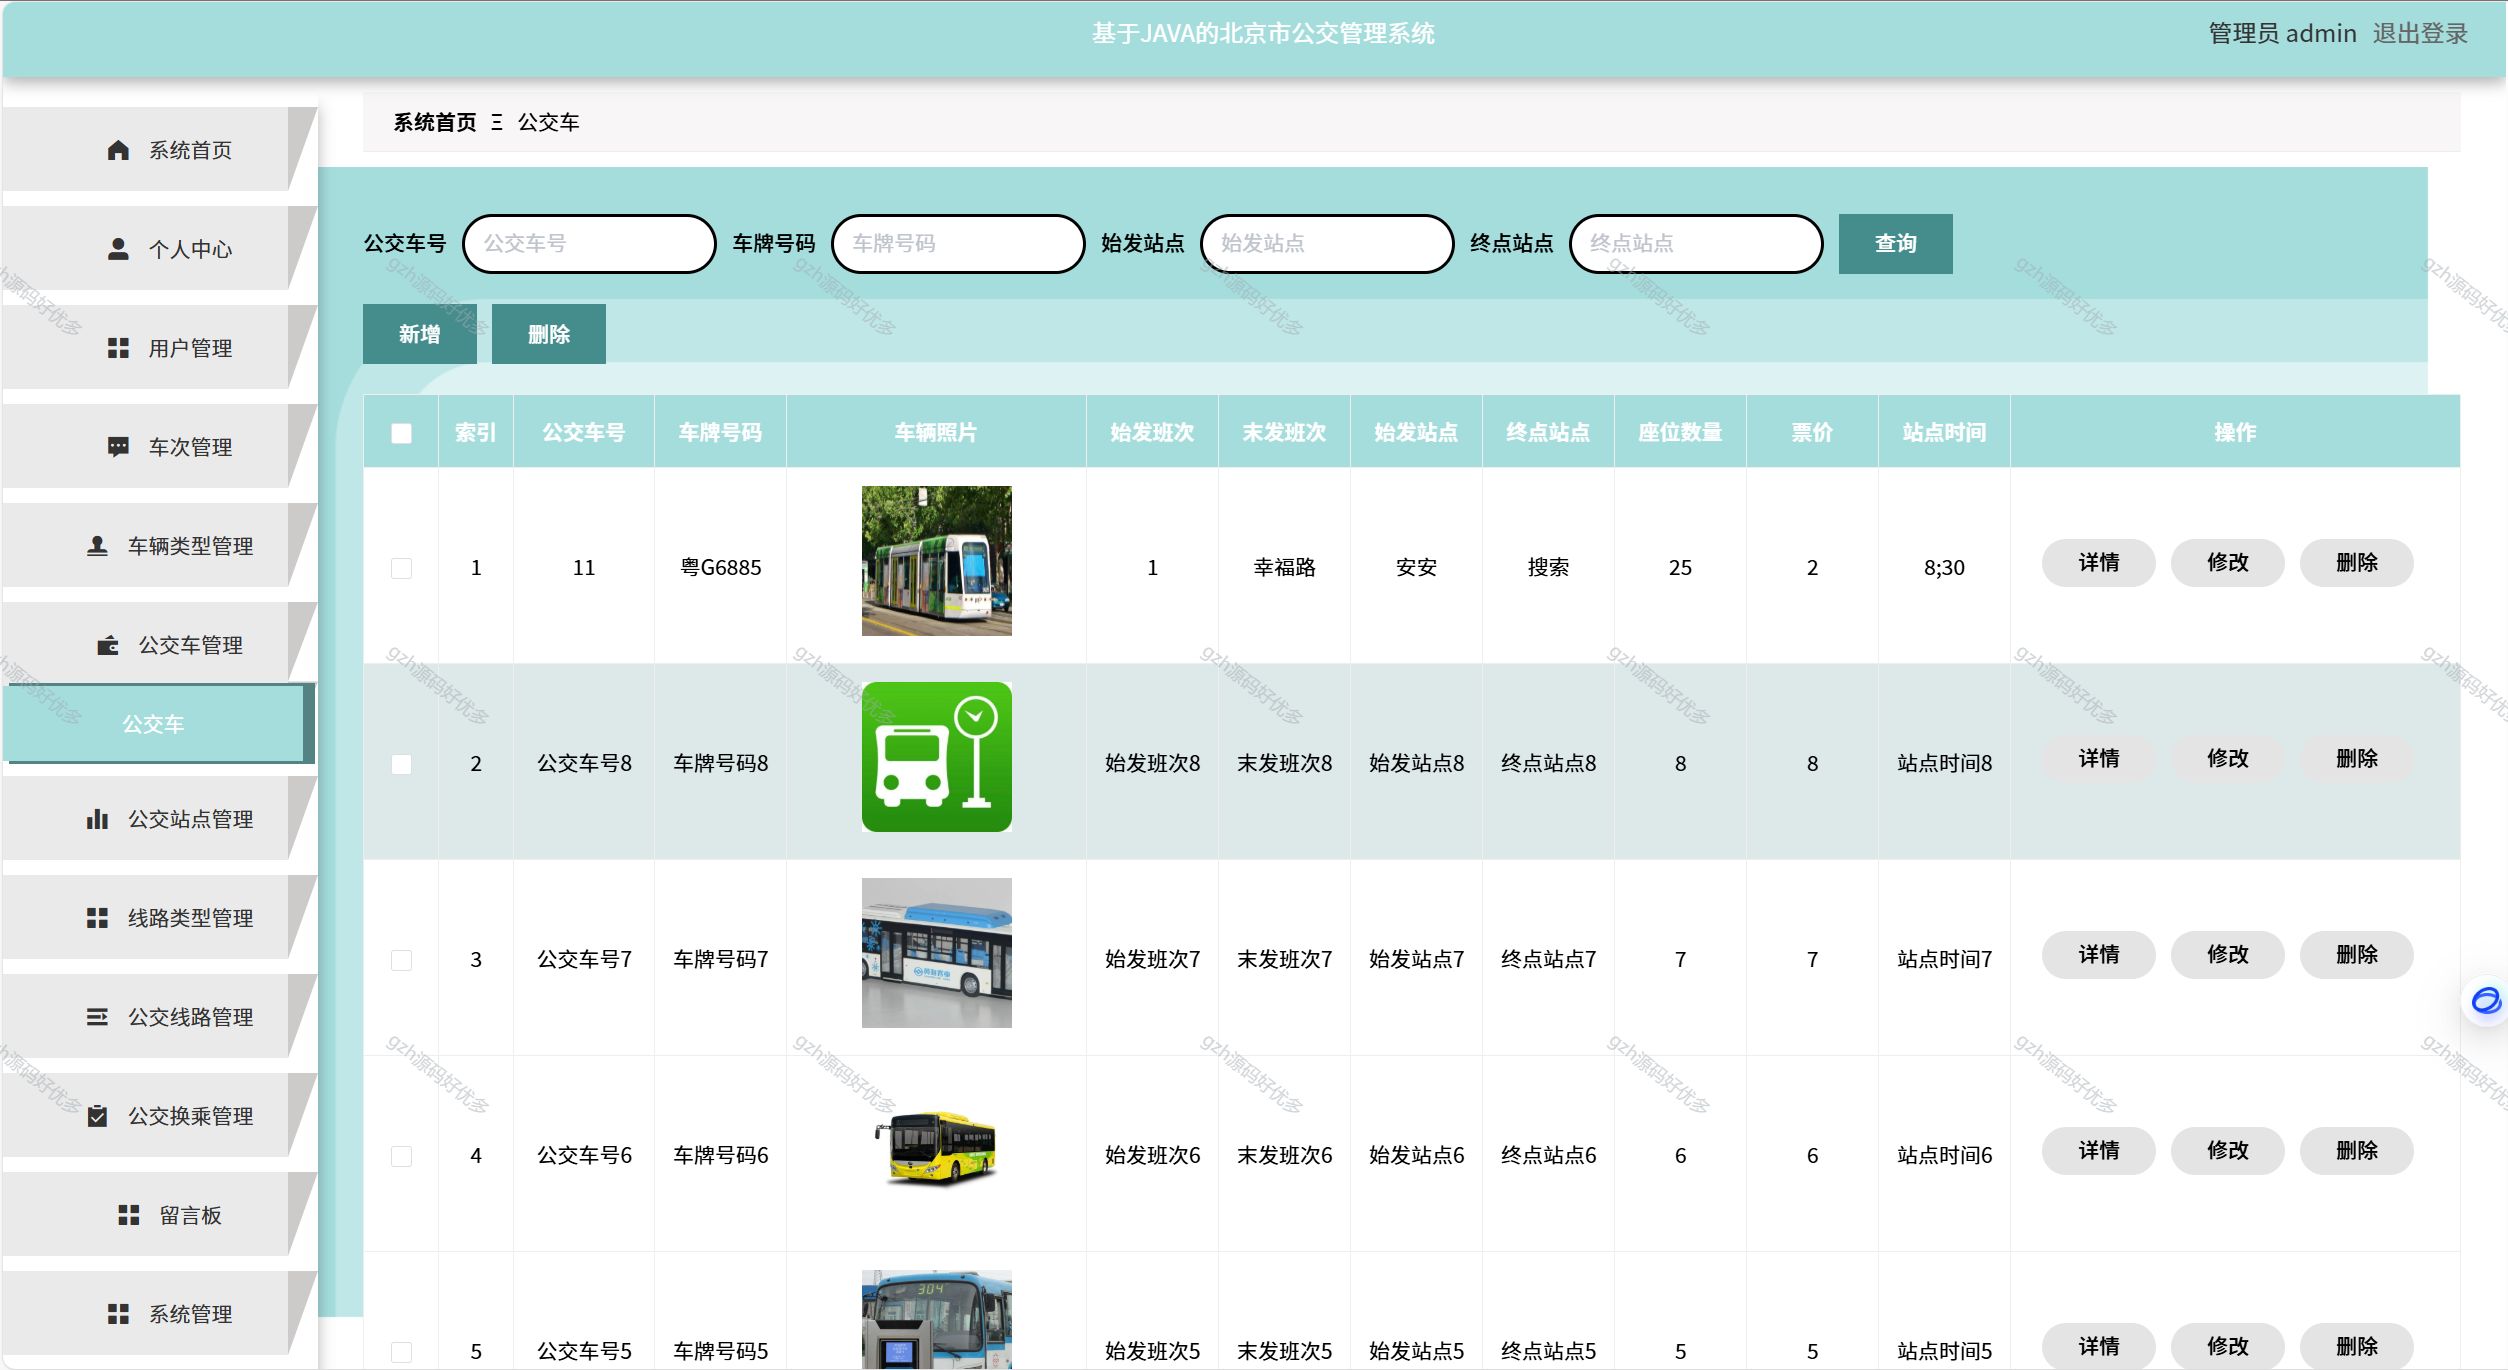Screen dimensions: 2508x1370
Task: Open green bus stop thumbnail in row 公交车号8
Action: [937, 757]
